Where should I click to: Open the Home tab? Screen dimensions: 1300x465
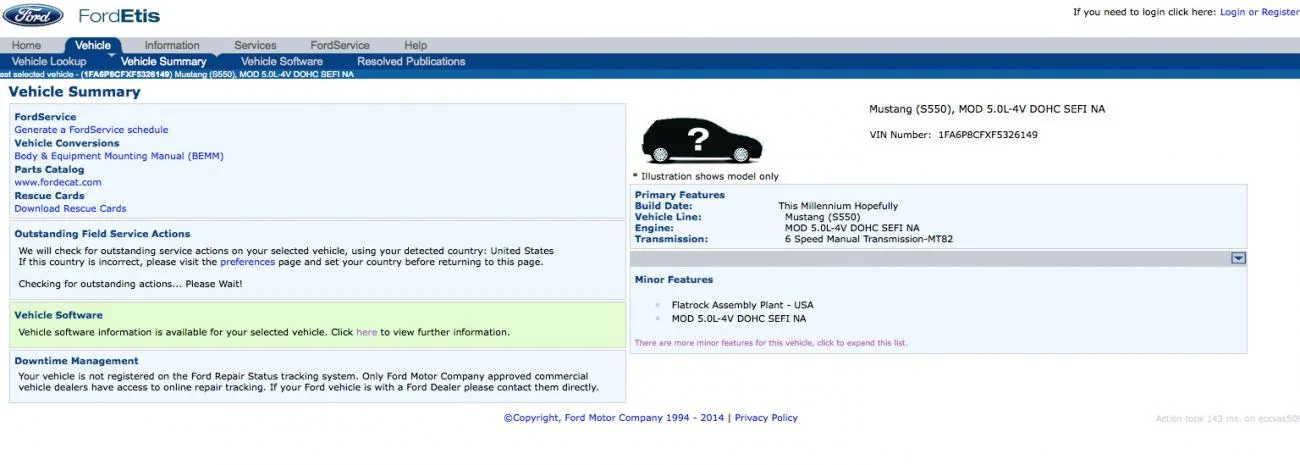(x=26, y=45)
